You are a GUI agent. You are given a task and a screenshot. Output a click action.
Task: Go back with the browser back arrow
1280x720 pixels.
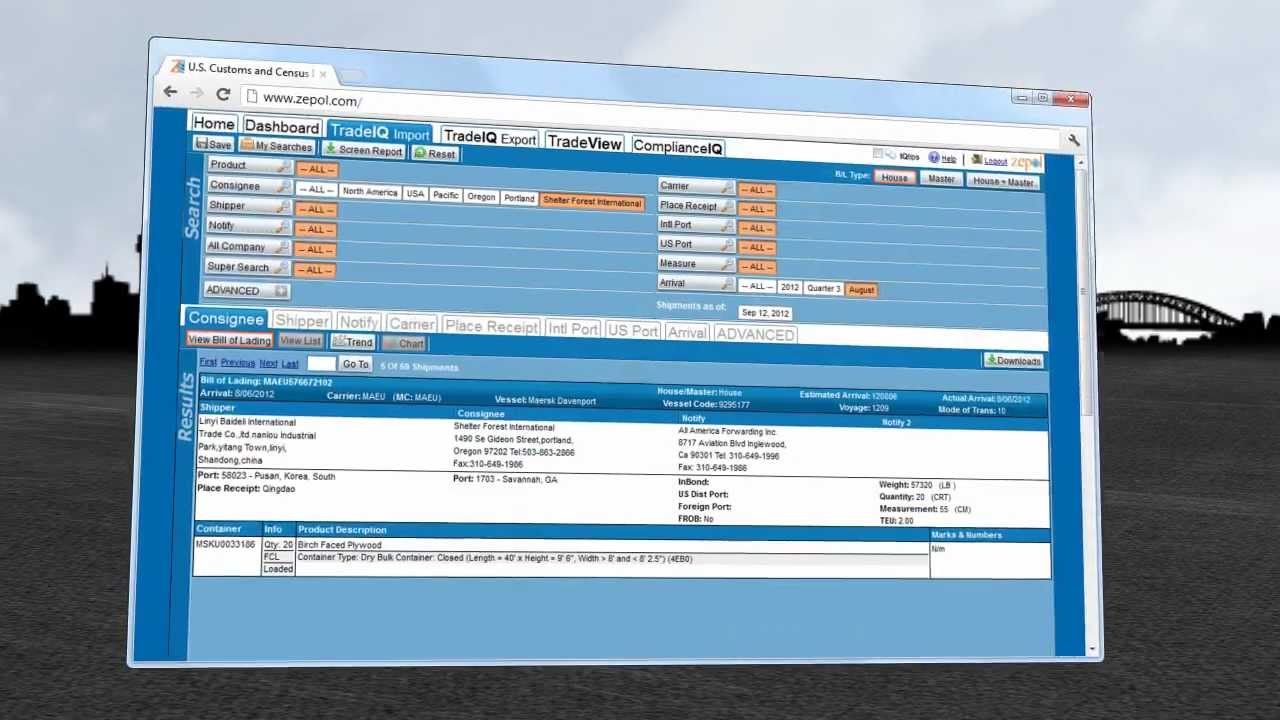click(x=170, y=92)
